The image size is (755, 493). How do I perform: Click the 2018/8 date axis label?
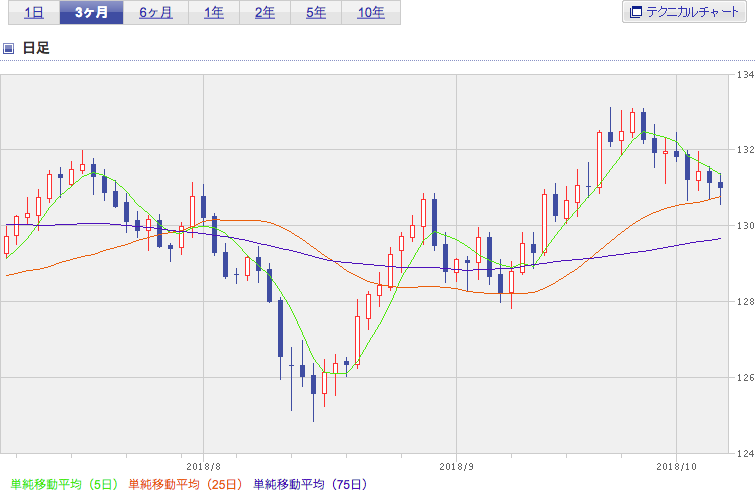(x=203, y=467)
